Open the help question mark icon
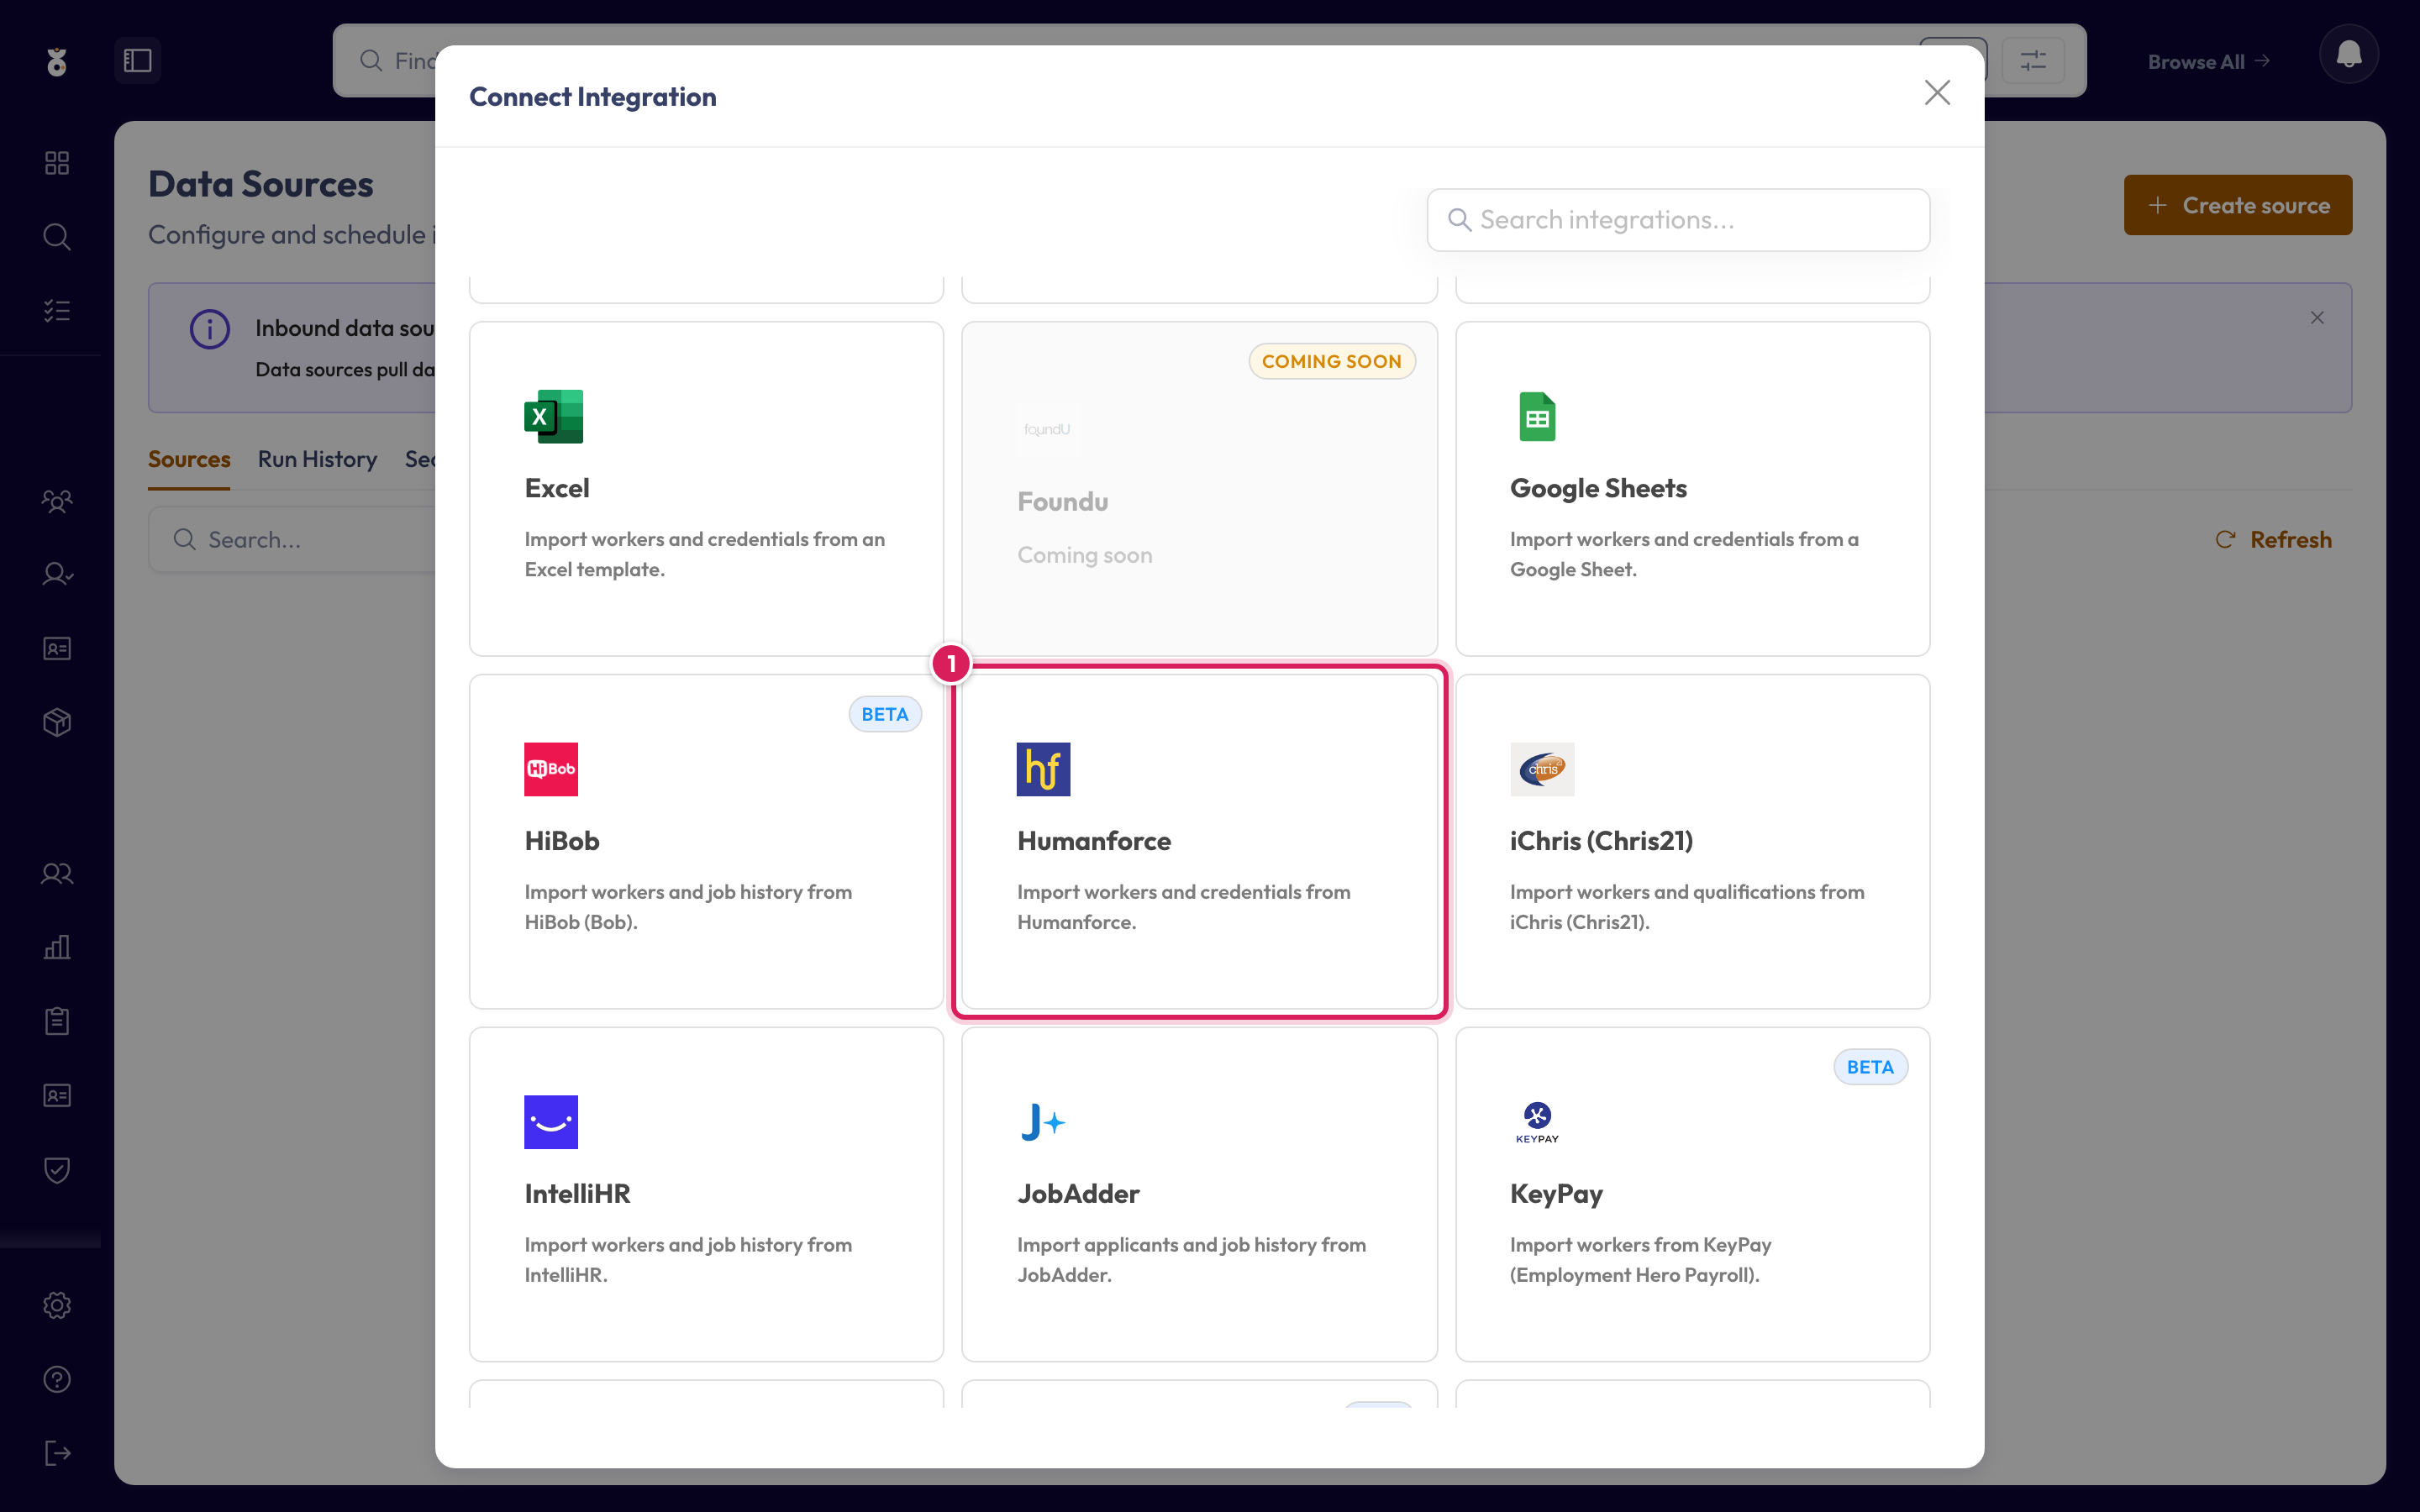The image size is (2420, 1512). pyautogui.click(x=57, y=1379)
